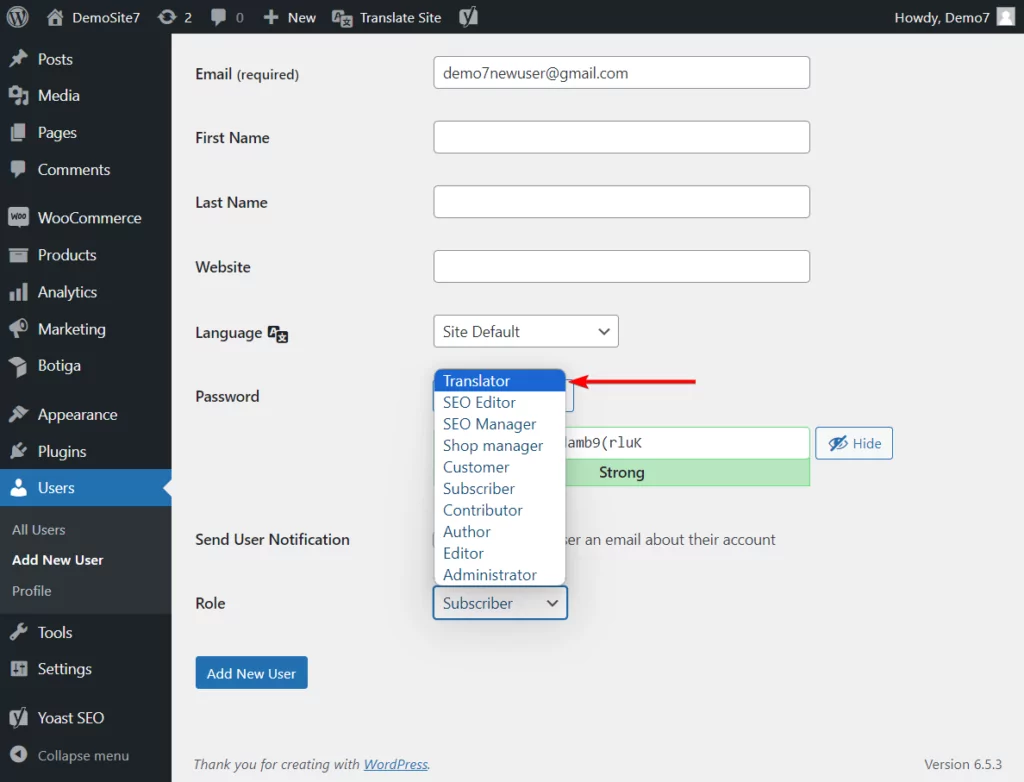The image size is (1024, 782).
Task: Focus the First Name input field
Action: click(622, 137)
